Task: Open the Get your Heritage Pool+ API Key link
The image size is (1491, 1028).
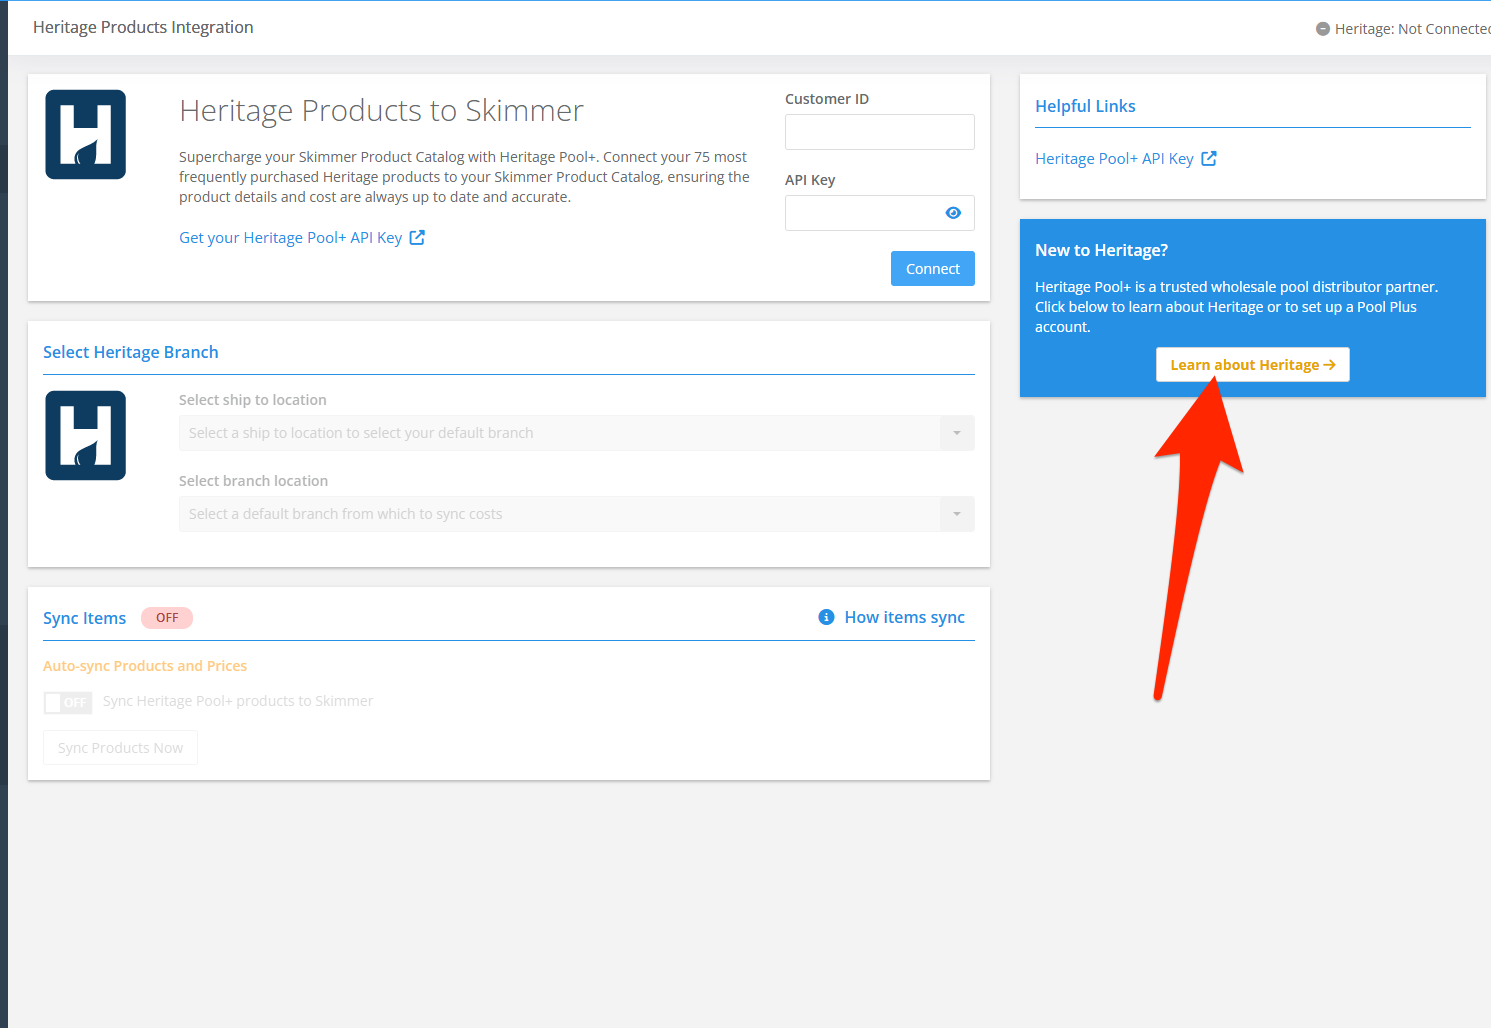Action: tap(290, 238)
